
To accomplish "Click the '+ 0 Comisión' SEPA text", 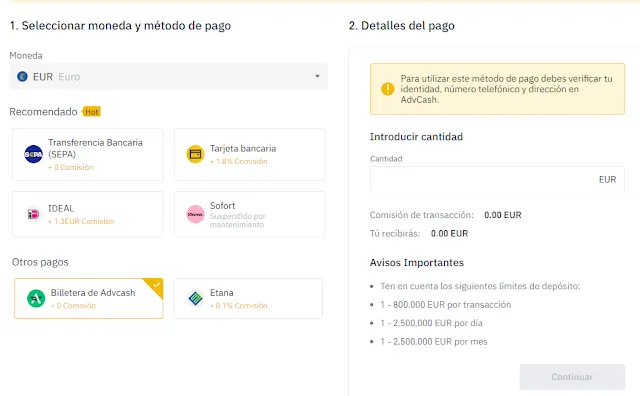I will point(71,167).
